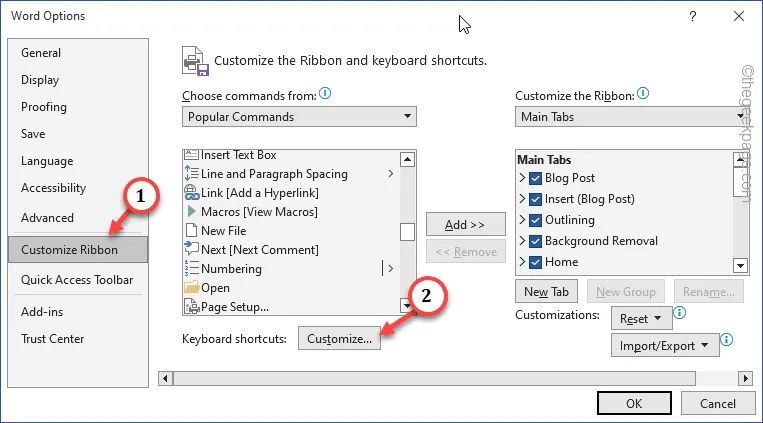Open the Trust Center category
The width and height of the screenshot is (763, 423).
coord(53,339)
